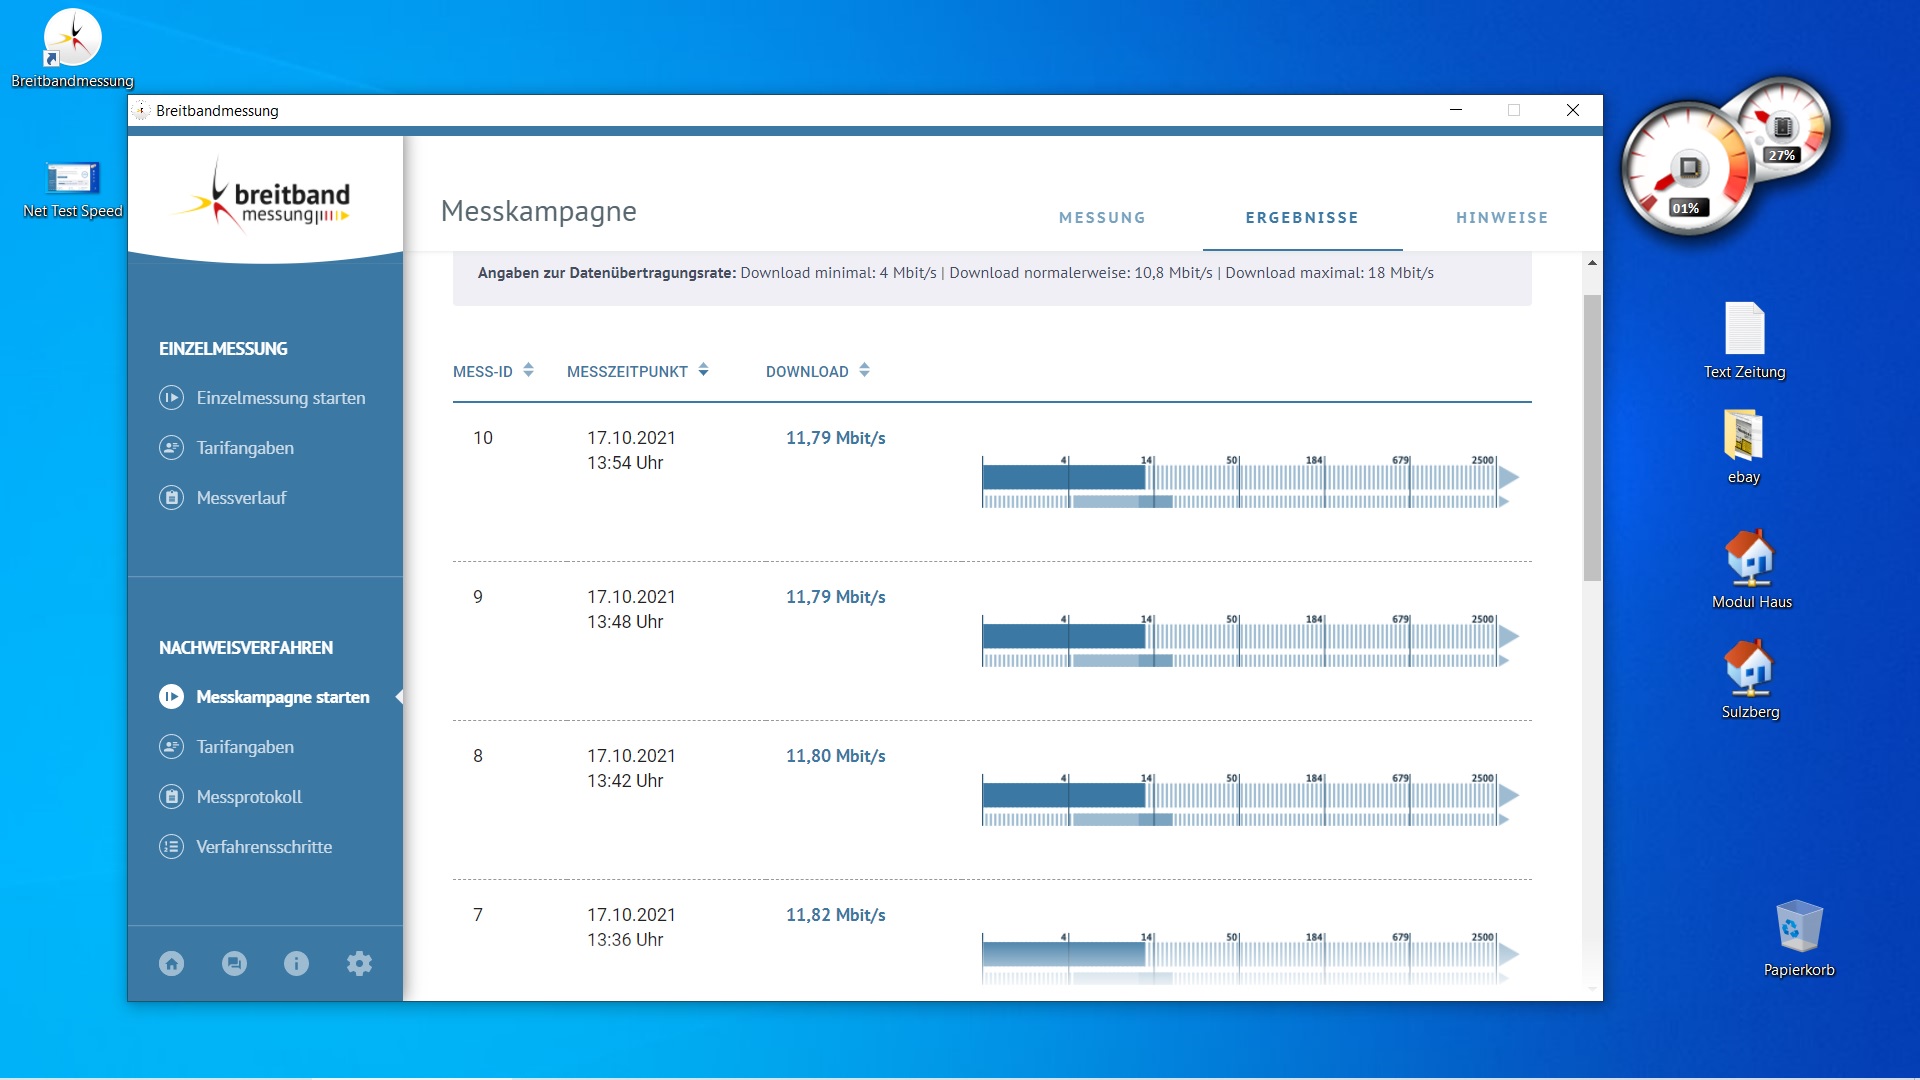This screenshot has width=1920, height=1080.
Task: Click Einzelmessung starten play icon
Action: pyautogui.click(x=171, y=398)
